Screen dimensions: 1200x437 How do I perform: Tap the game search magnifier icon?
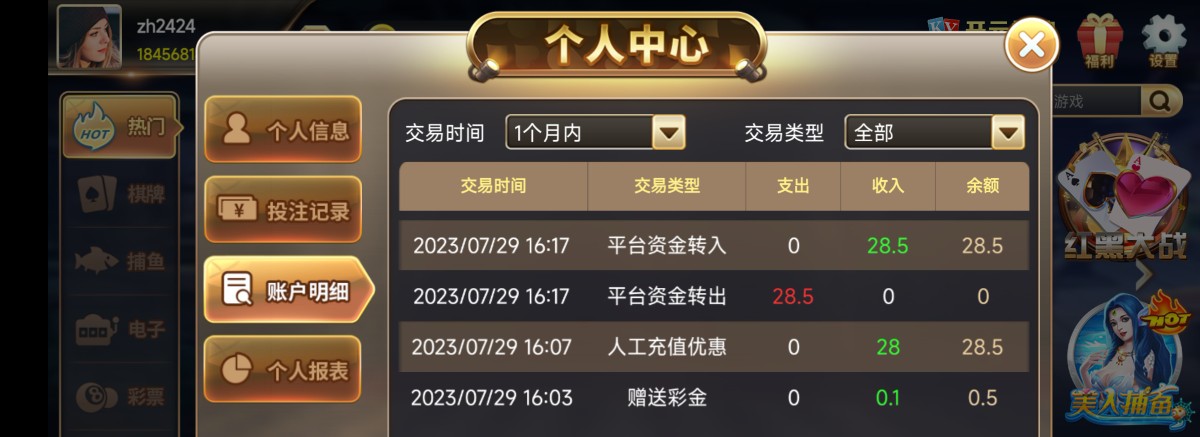[x=1160, y=101]
